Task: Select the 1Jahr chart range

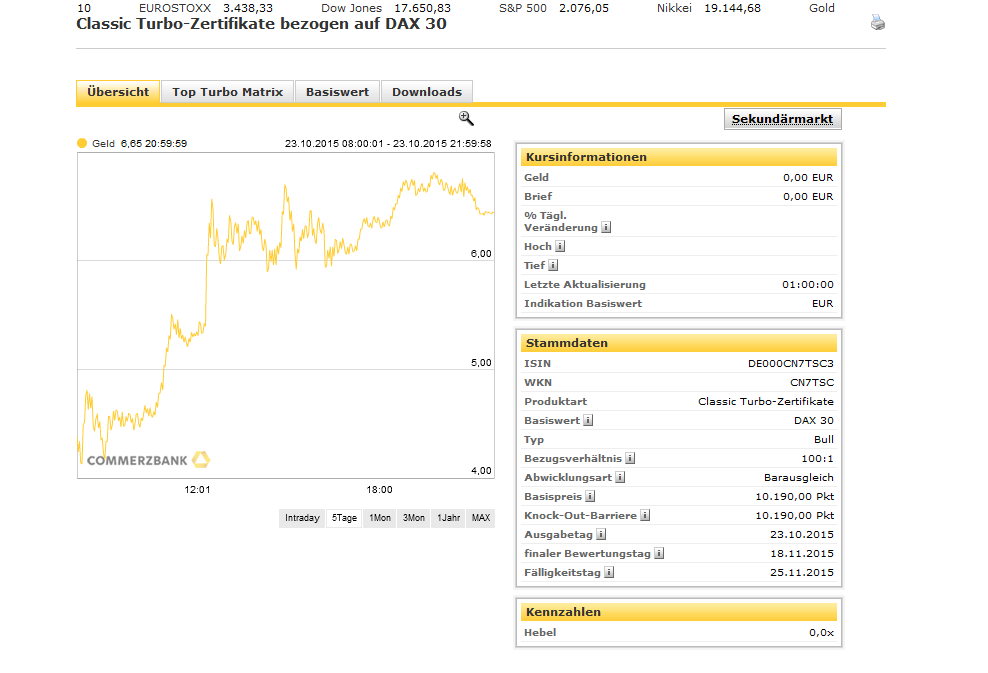Action: coord(449,518)
